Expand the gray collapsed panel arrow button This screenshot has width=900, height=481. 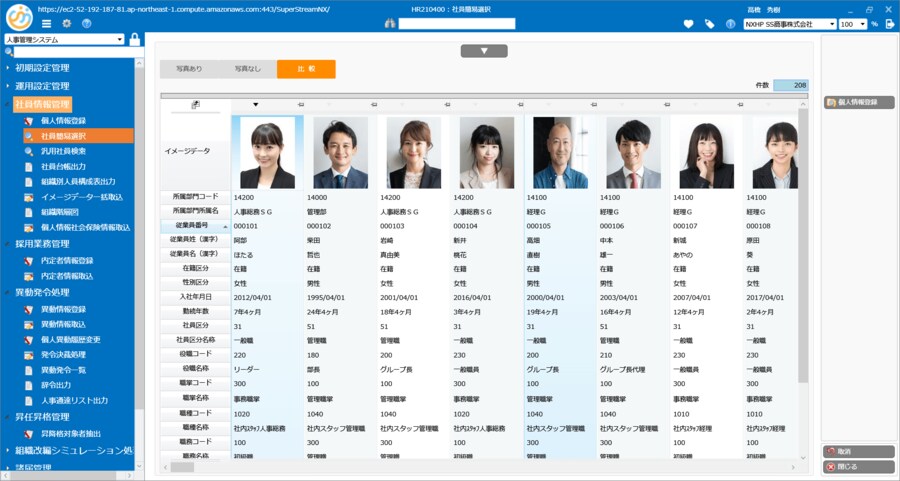[485, 50]
